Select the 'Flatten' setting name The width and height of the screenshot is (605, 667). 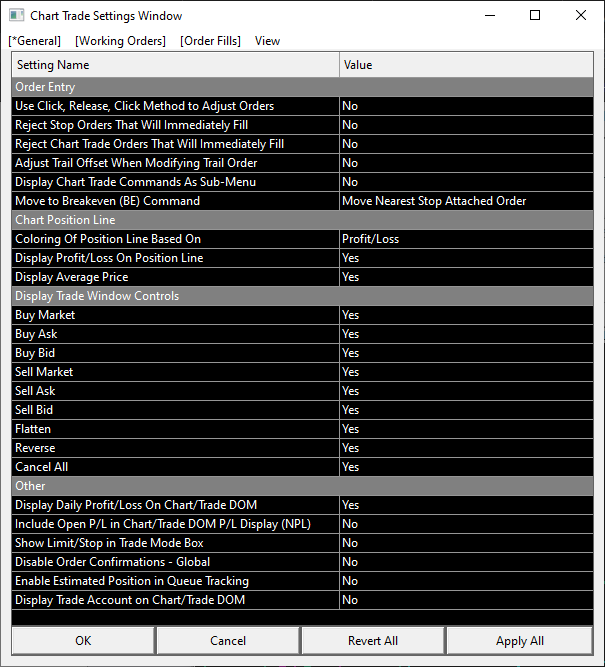click(175, 429)
